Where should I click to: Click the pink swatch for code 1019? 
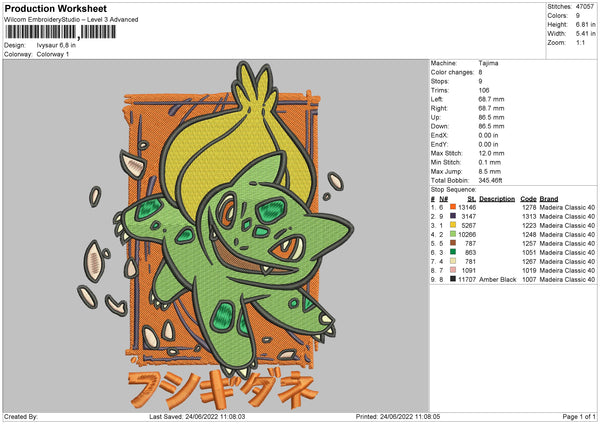click(453, 270)
